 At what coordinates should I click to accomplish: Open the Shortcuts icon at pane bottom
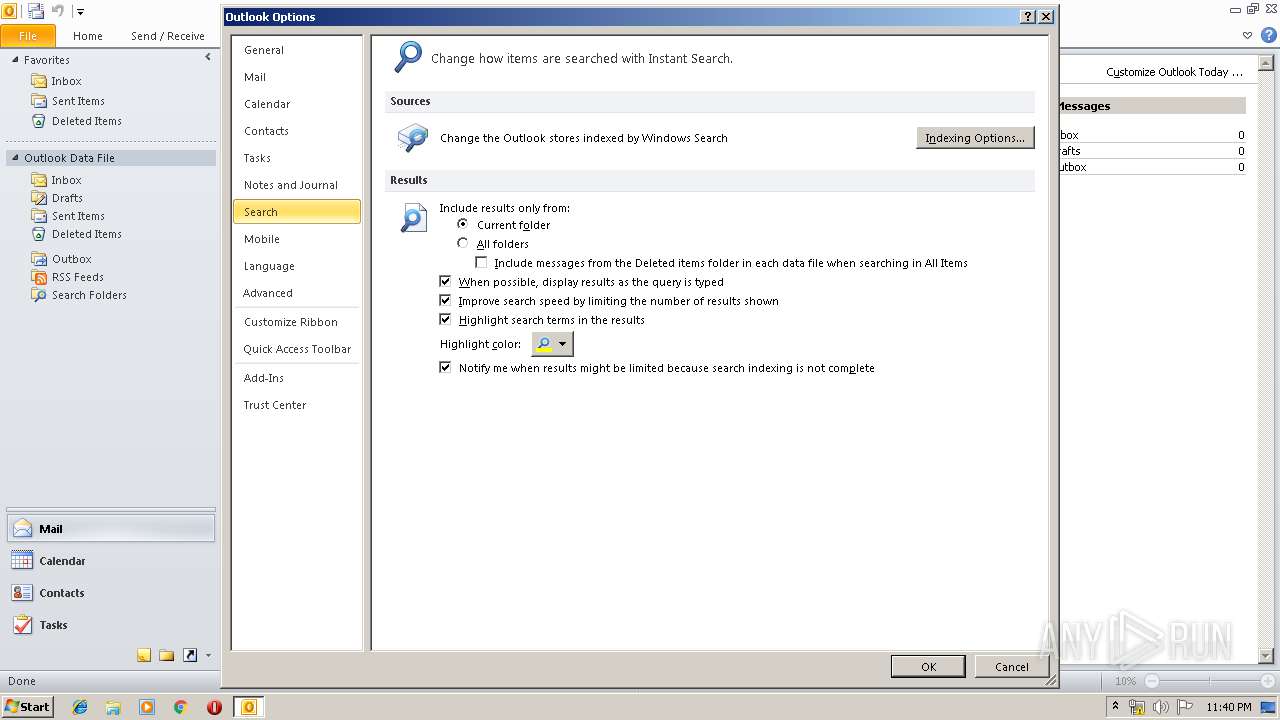[x=190, y=656]
